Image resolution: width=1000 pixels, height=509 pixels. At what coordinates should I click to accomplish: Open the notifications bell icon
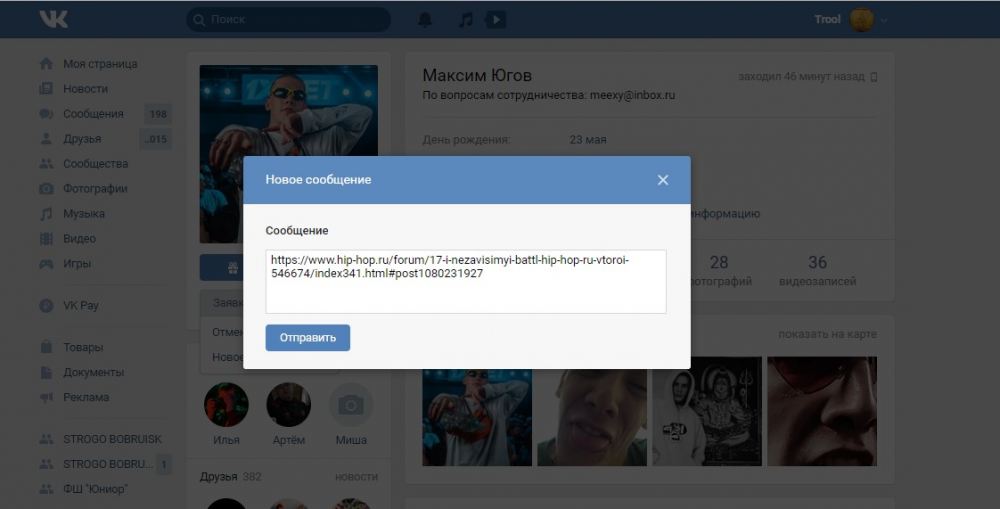(x=425, y=20)
